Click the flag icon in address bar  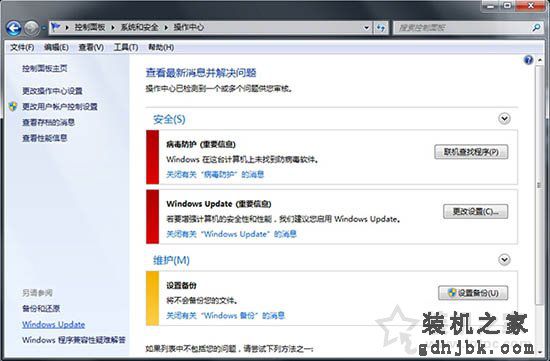point(56,27)
